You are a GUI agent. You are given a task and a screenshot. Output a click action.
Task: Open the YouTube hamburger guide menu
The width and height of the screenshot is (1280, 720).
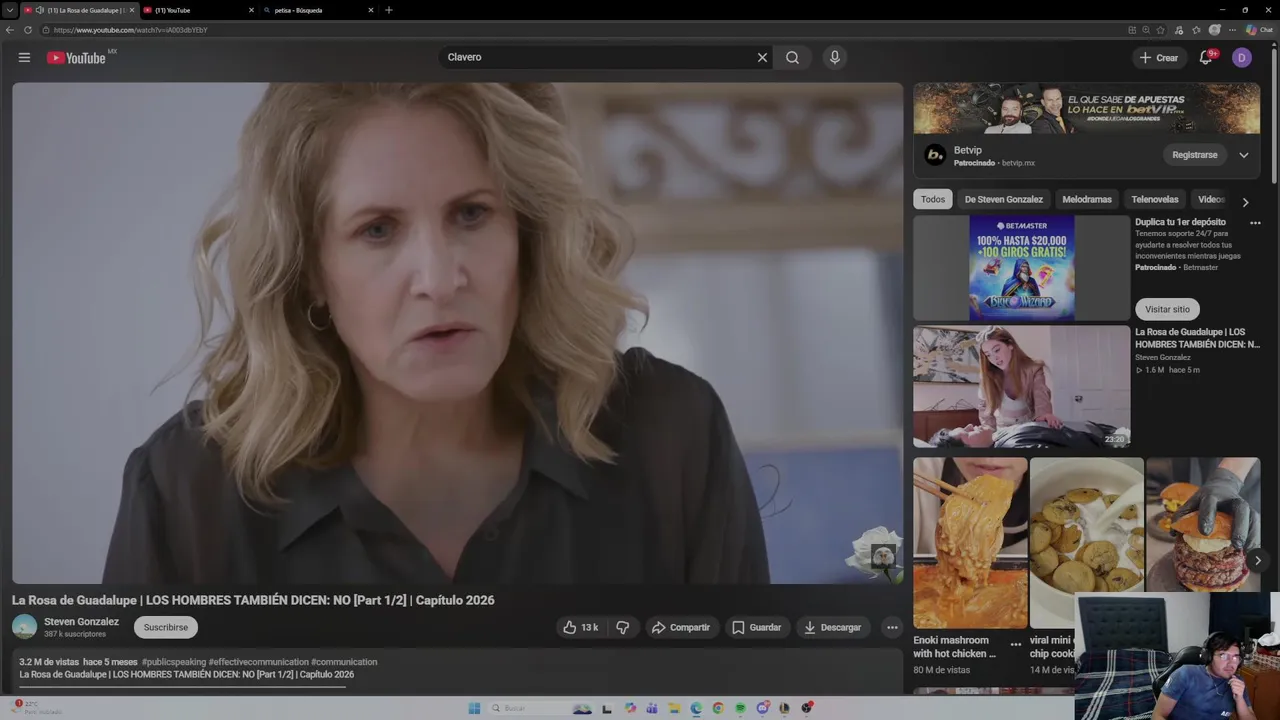tap(24, 58)
